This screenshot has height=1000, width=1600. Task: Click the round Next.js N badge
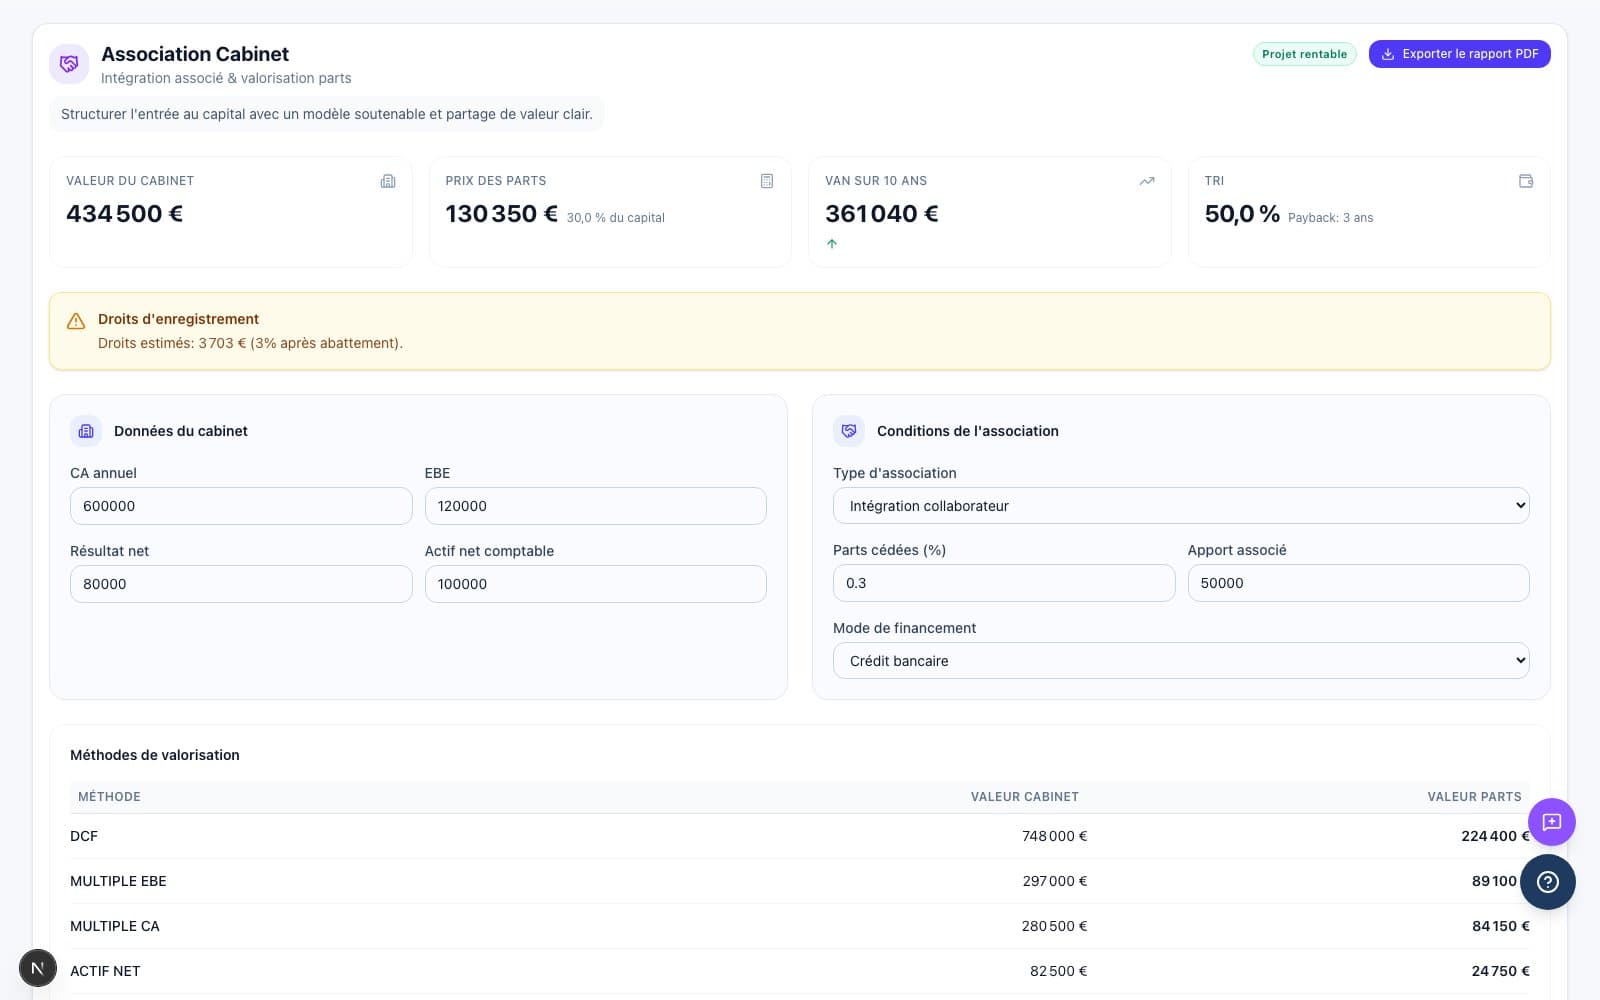tap(38, 968)
